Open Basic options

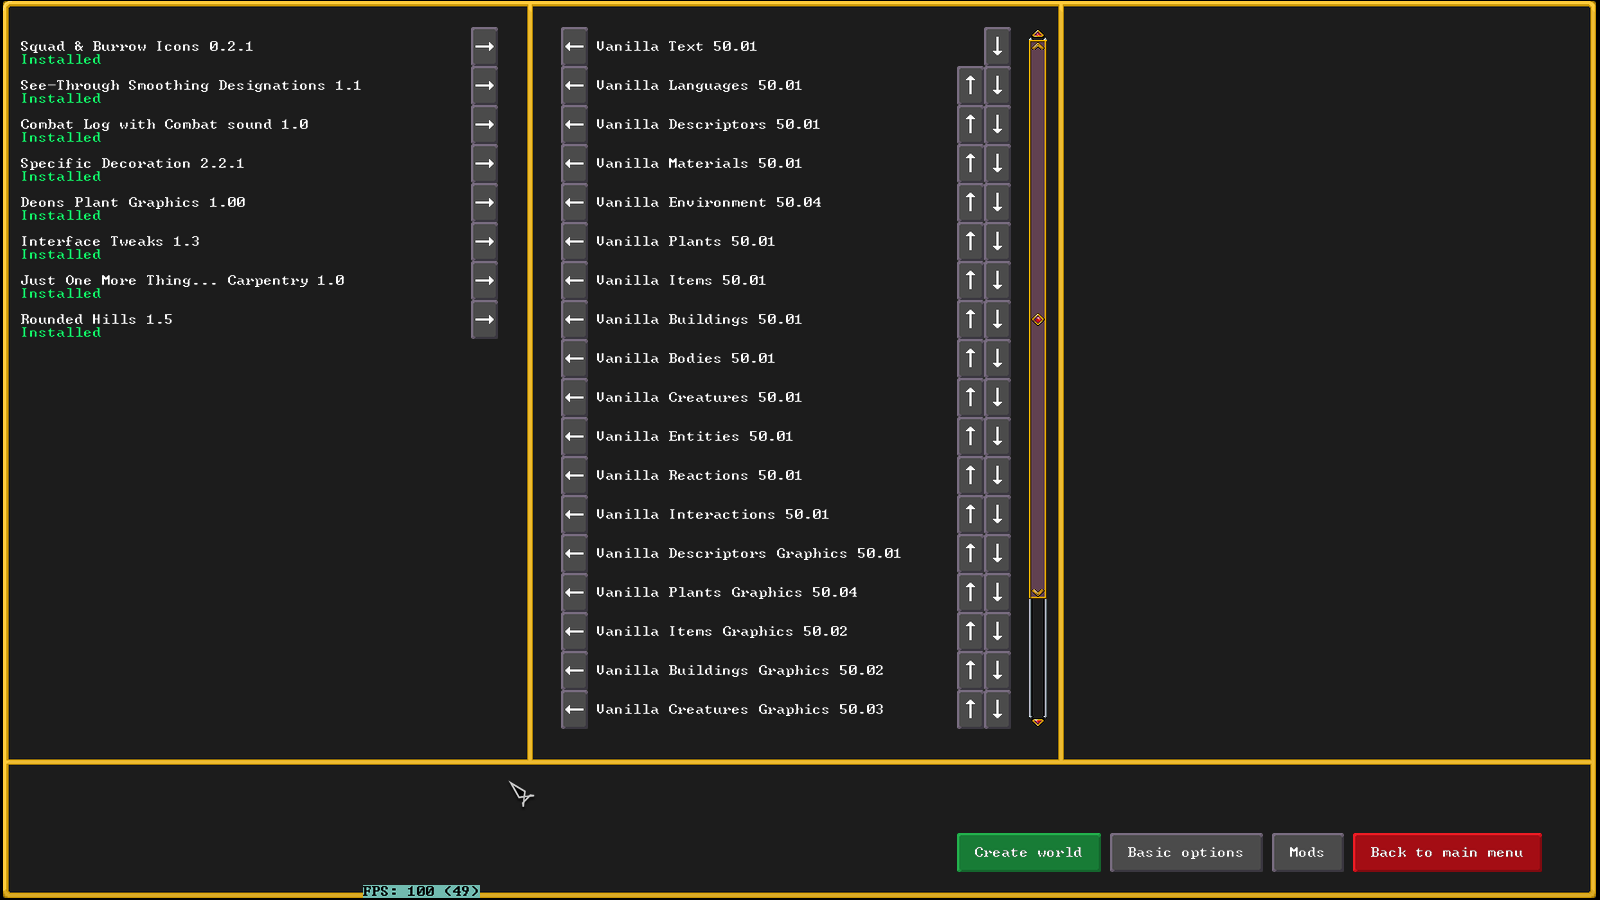(1185, 852)
